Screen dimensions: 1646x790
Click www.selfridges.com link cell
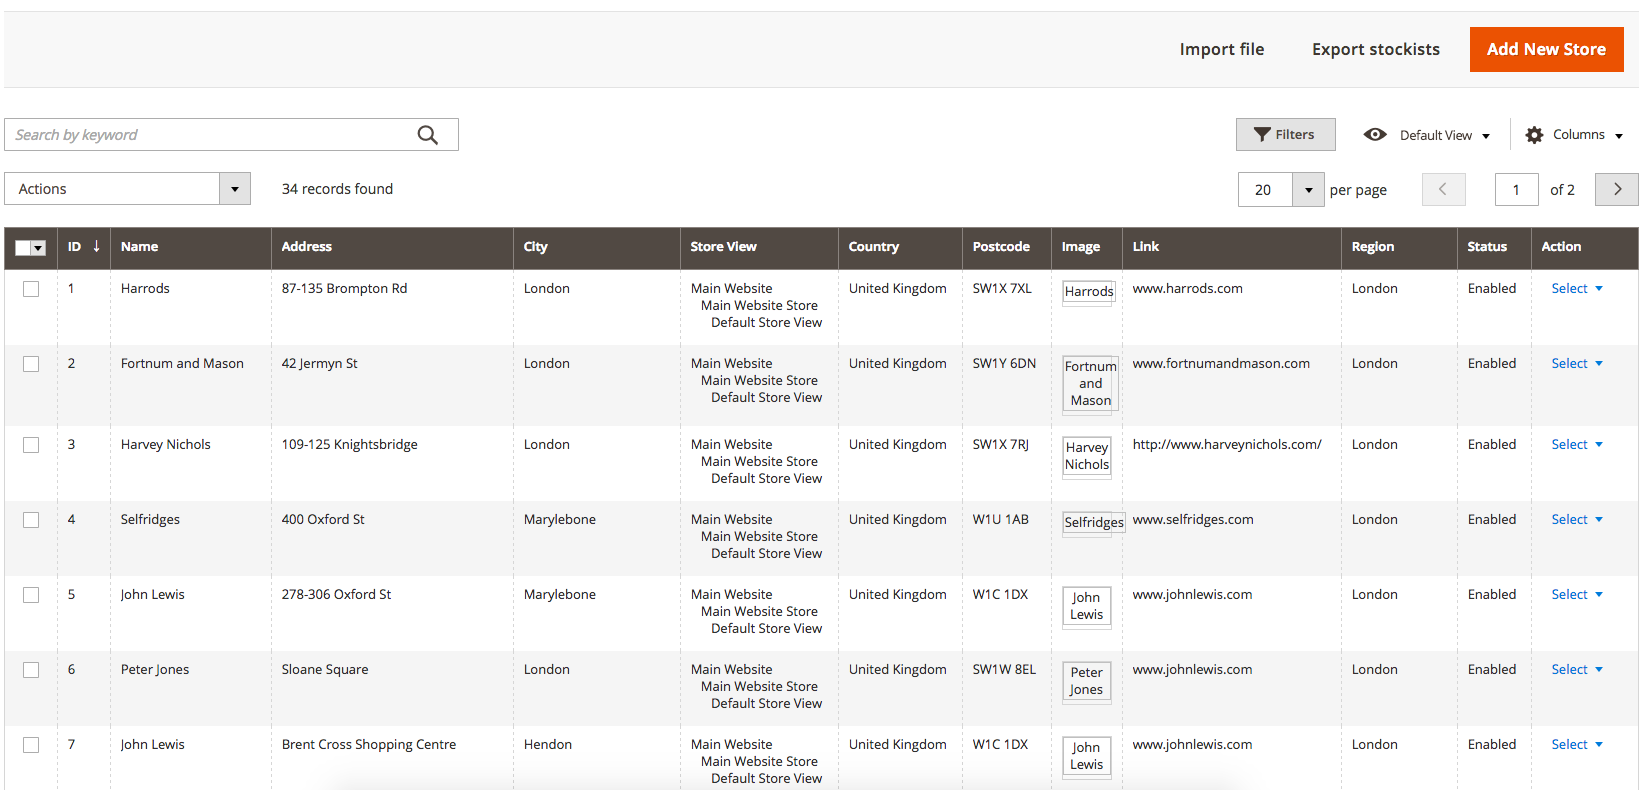click(x=1193, y=519)
